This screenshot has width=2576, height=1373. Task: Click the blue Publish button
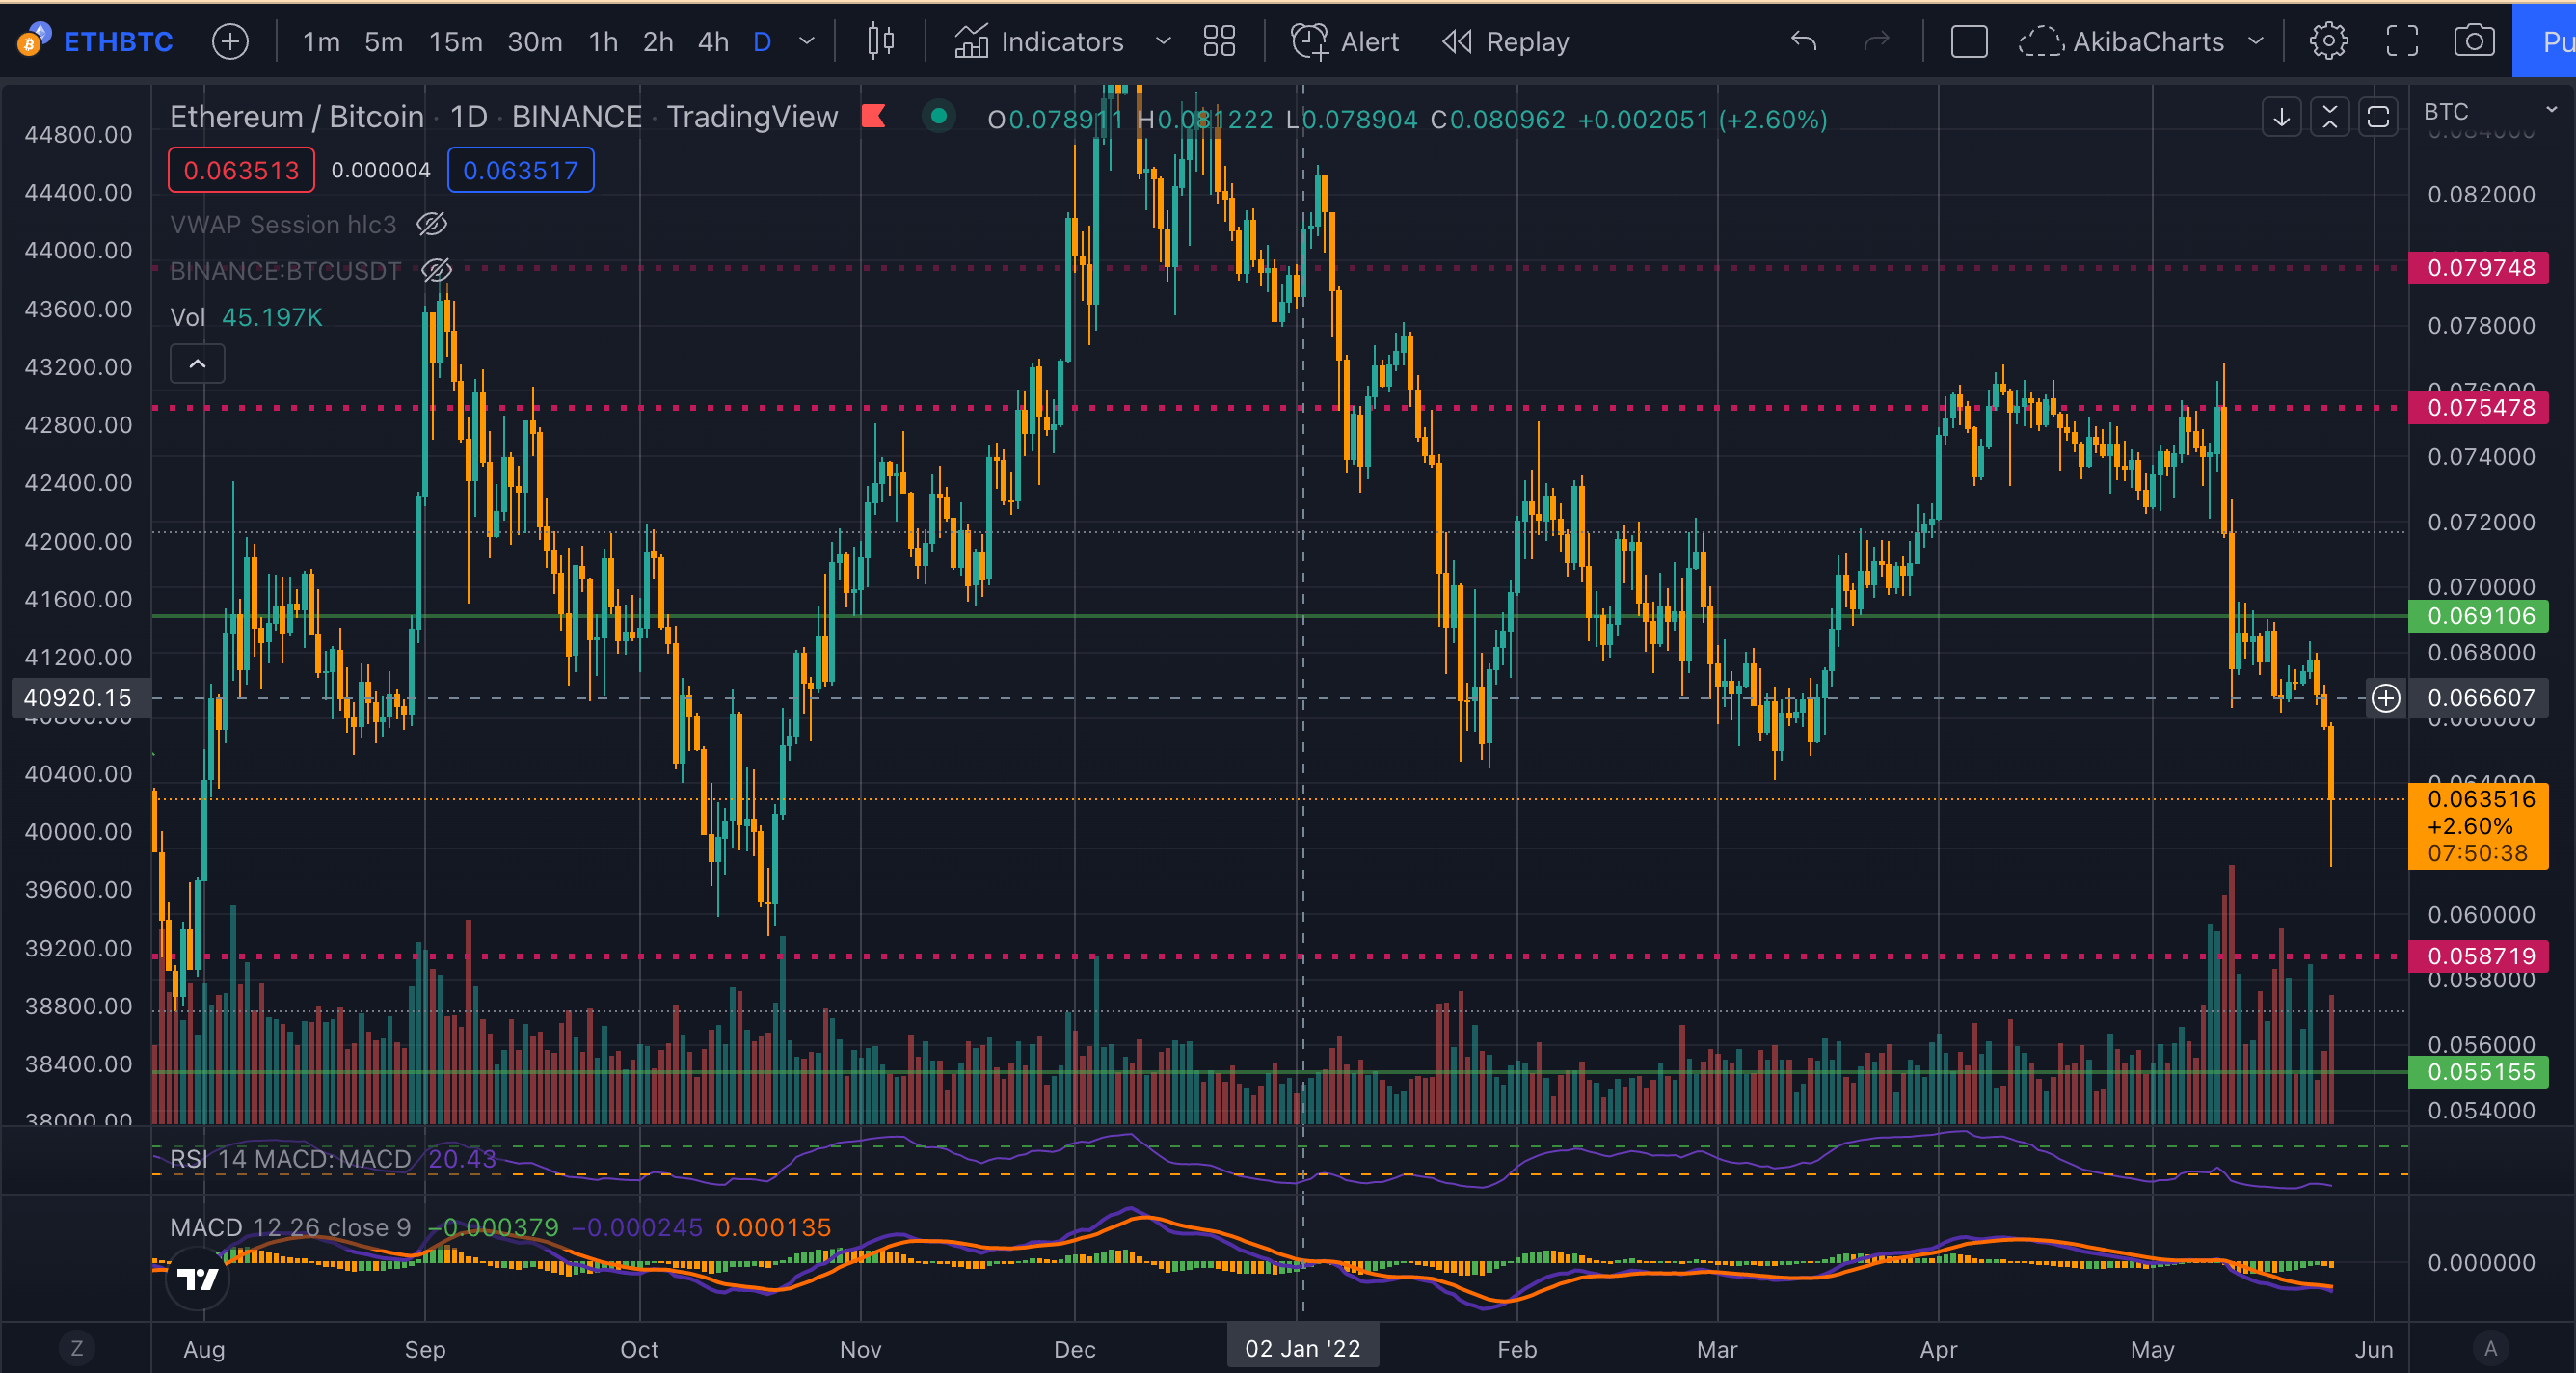pyautogui.click(x=2545, y=42)
